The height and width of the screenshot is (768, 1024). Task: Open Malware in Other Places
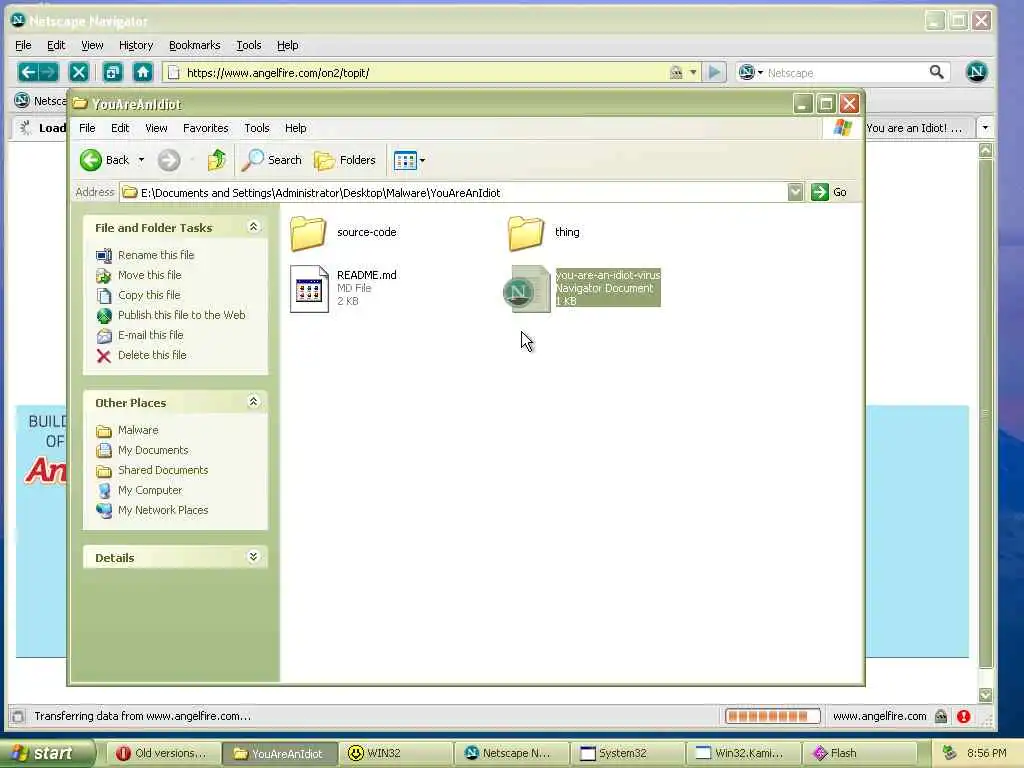click(138, 430)
